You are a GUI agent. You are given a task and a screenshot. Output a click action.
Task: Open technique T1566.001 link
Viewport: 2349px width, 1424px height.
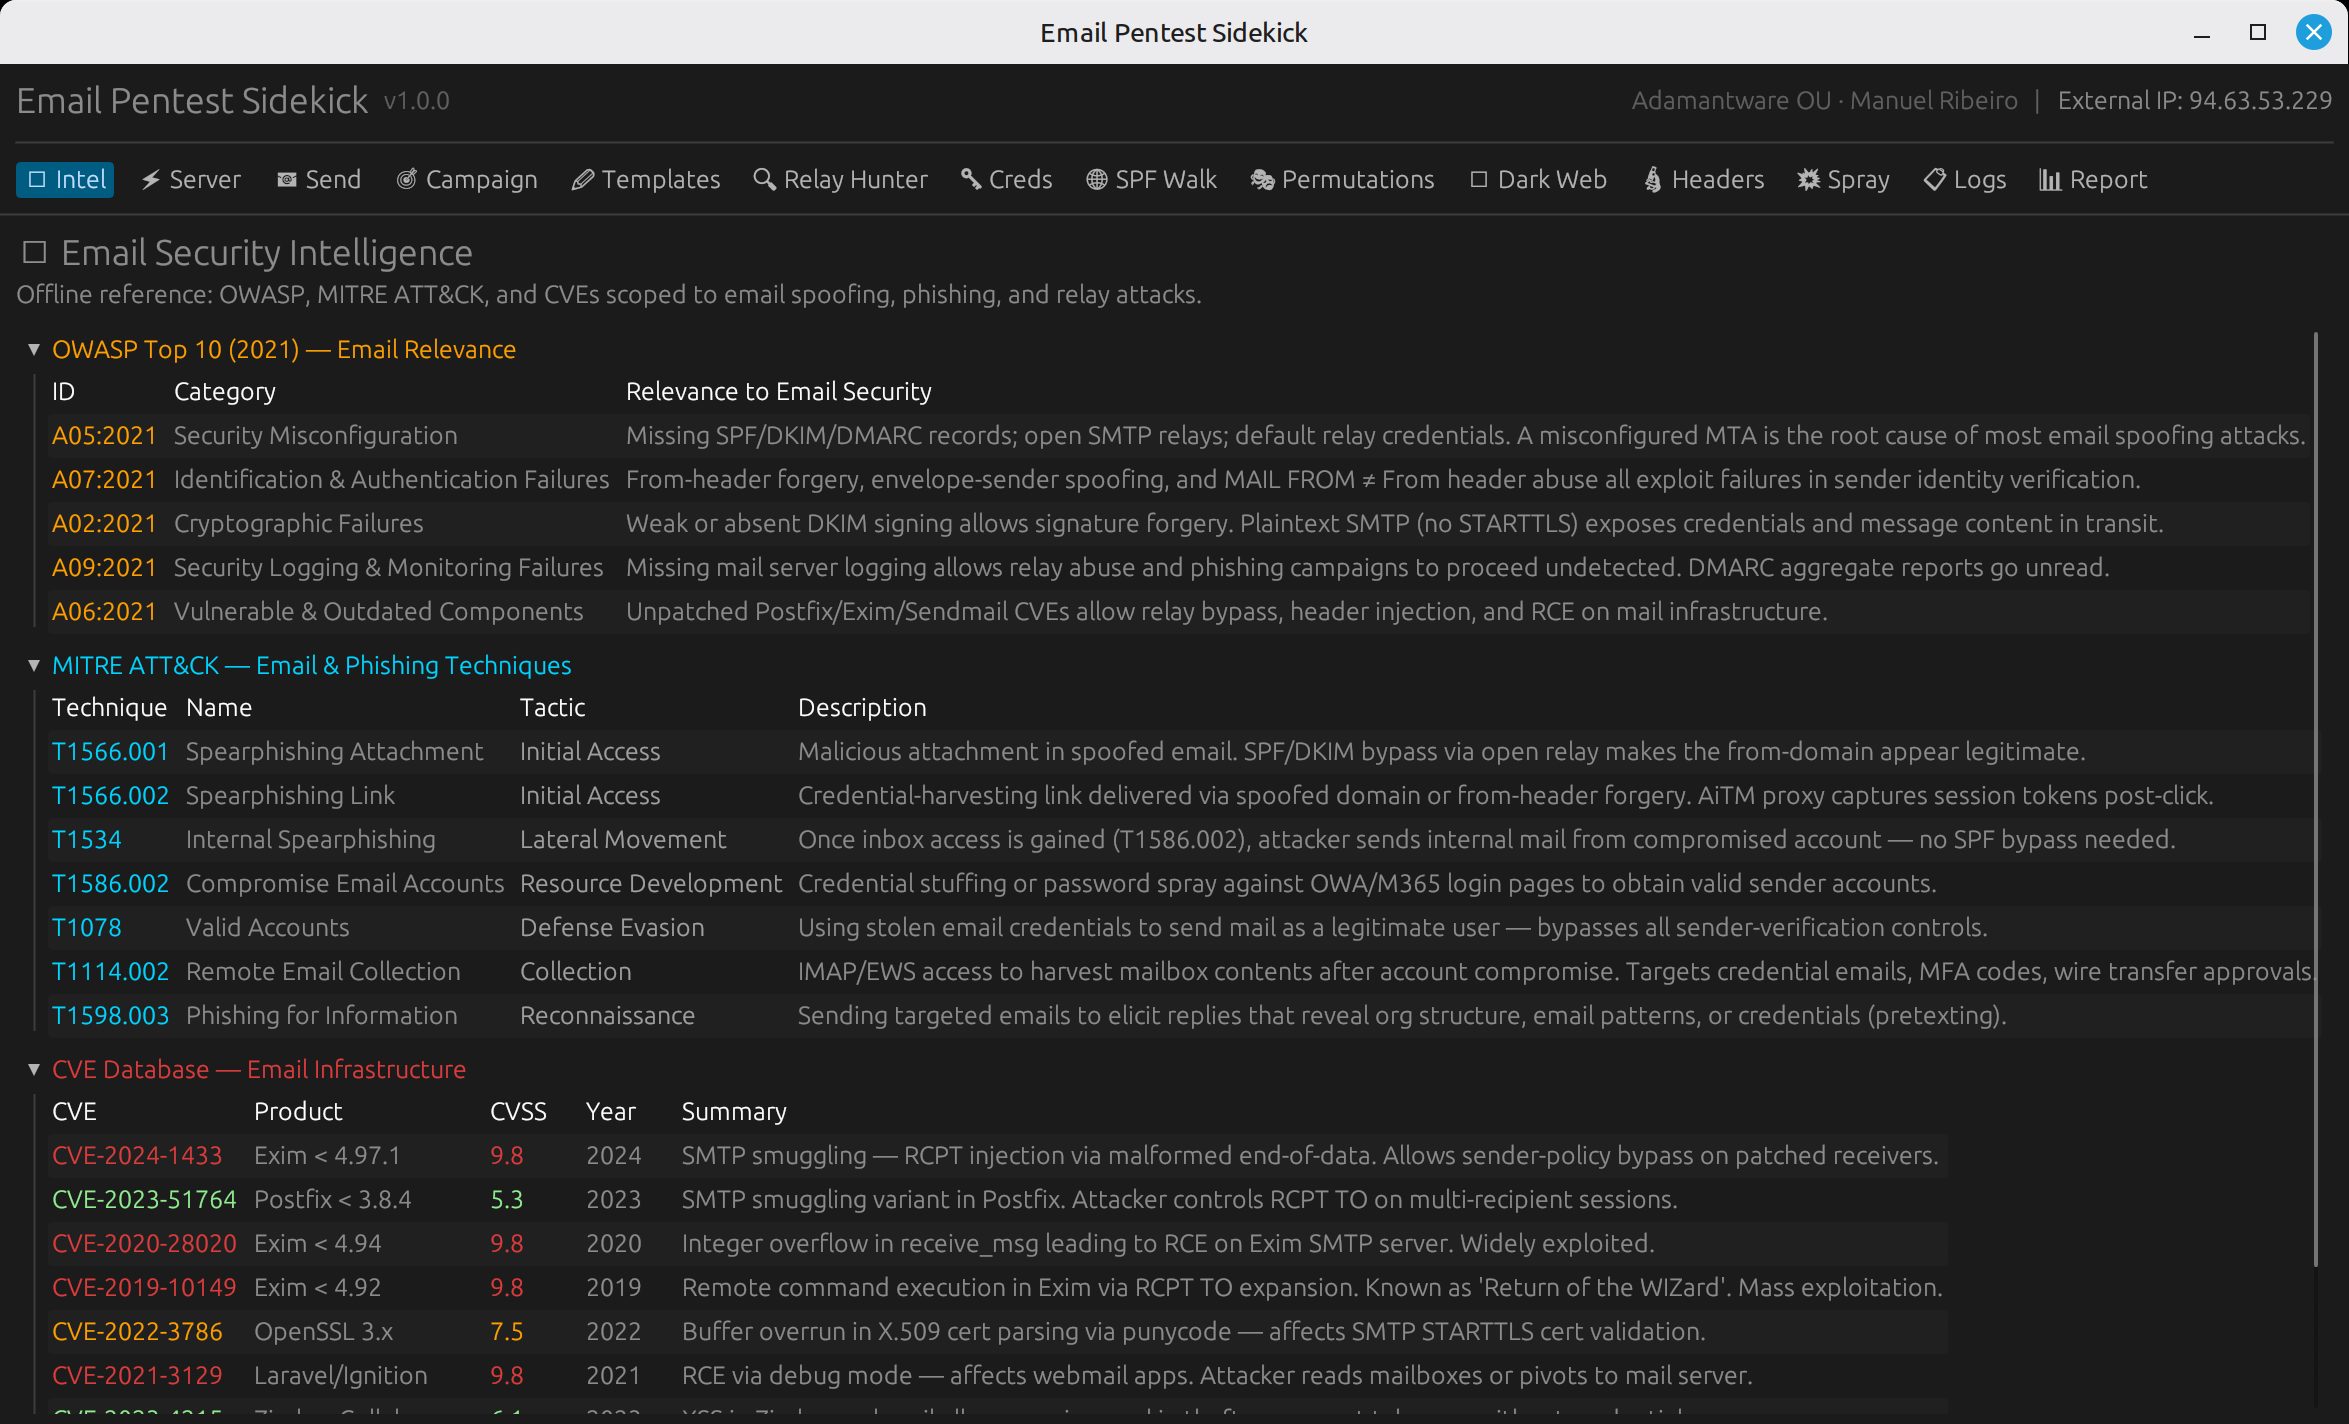[x=110, y=751]
